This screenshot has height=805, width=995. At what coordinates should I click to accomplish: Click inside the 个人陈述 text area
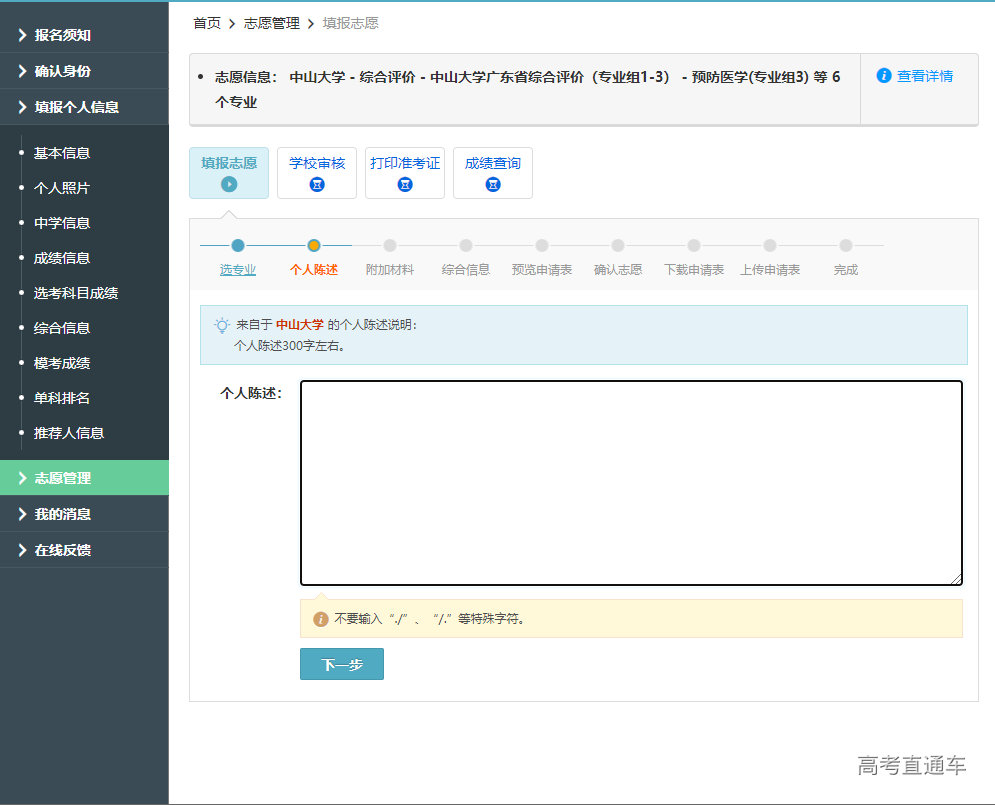(630, 480)
